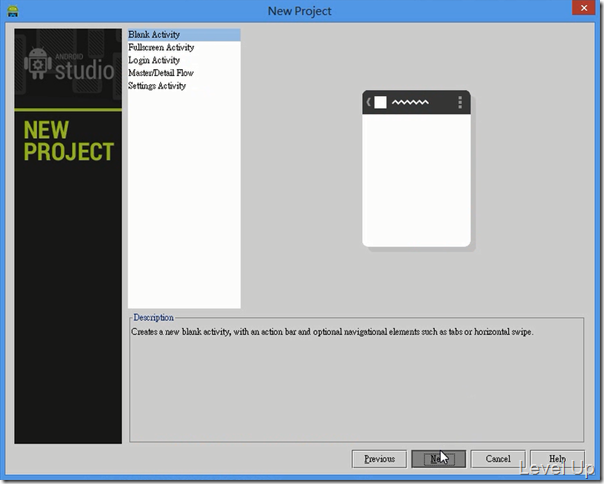This screenshot has width=604, height=484.
Task: Click the blank activity preview thumbnail
Action: tap(416, 169)
